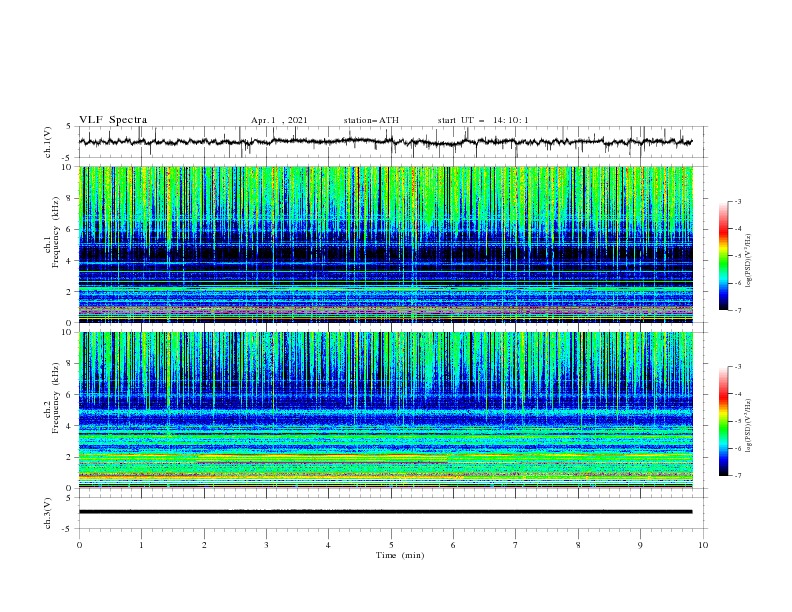Click ch.1 colorbar tick label "-3"
This screenshot has width=792, height=612.
(738, 201)
